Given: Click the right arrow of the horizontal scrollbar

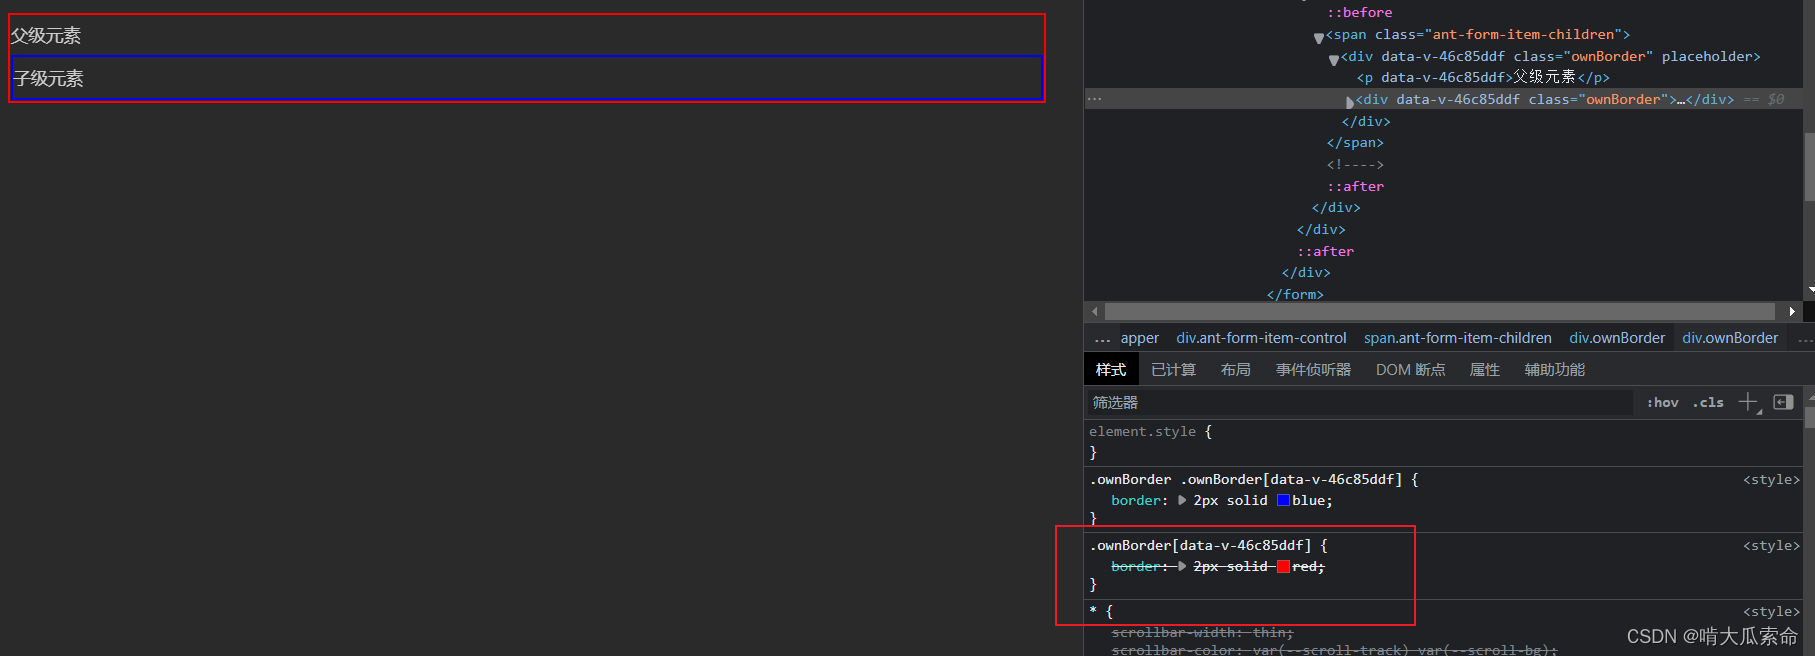Looking at the screenshot, I should pyautogui.click(x=1792, y=312).
